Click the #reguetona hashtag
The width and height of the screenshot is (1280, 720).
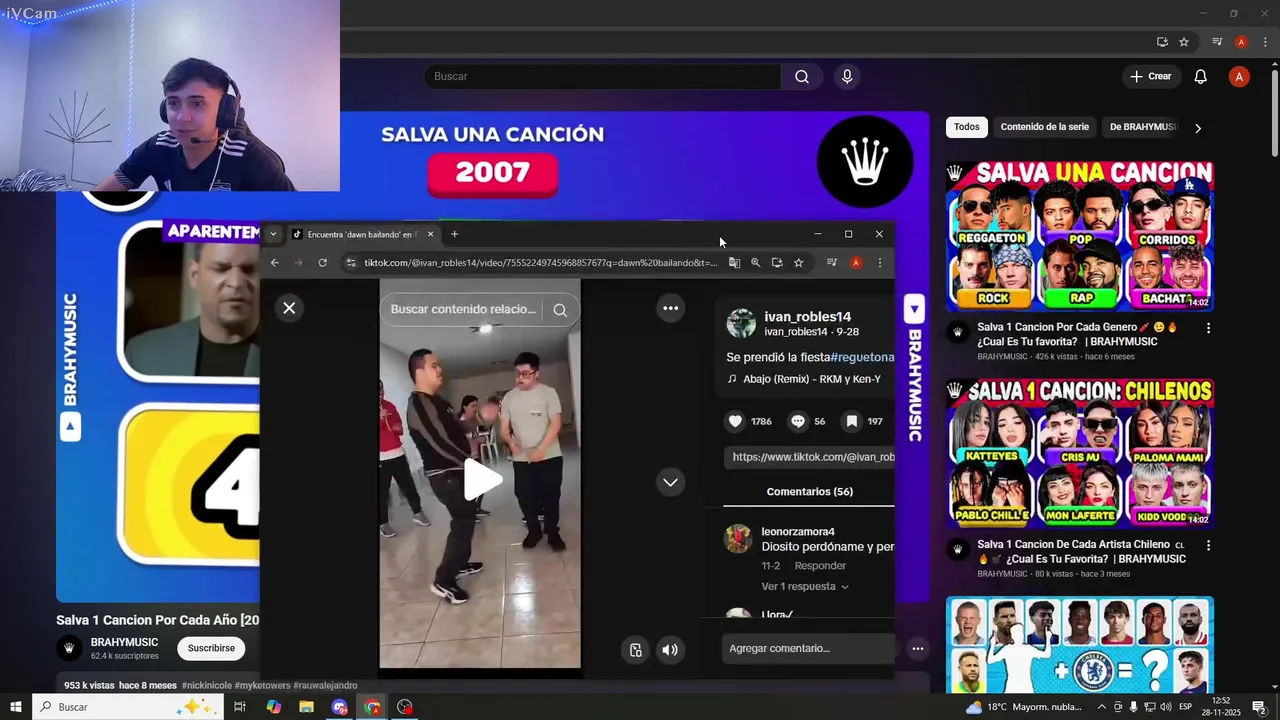862,357
